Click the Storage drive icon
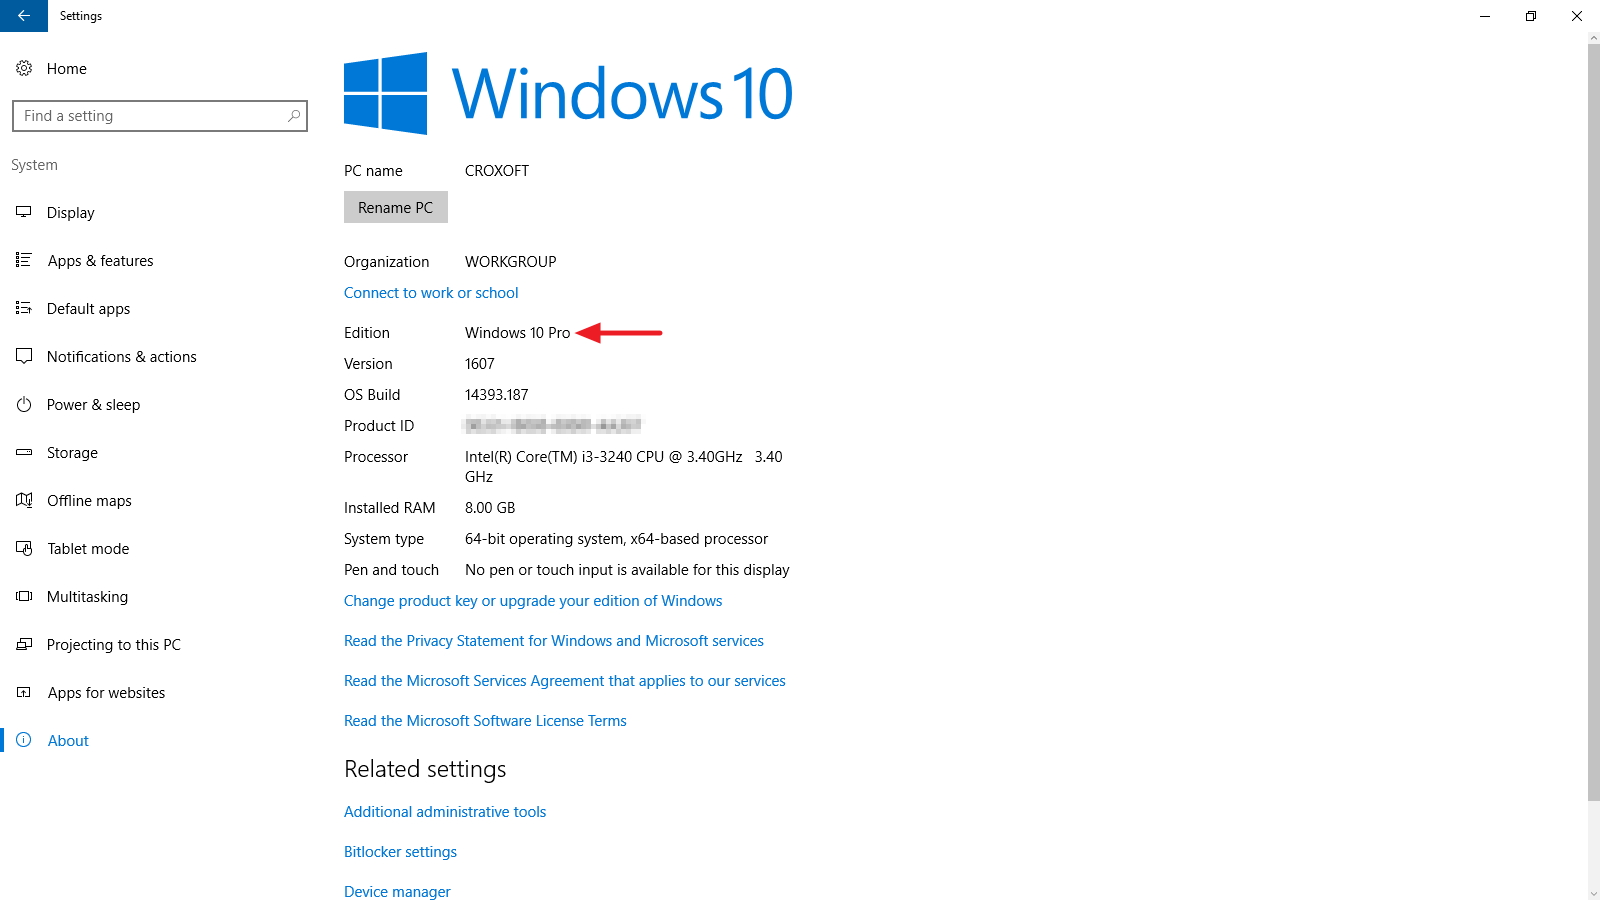1600x900 pixels. (x=24, y=452)
